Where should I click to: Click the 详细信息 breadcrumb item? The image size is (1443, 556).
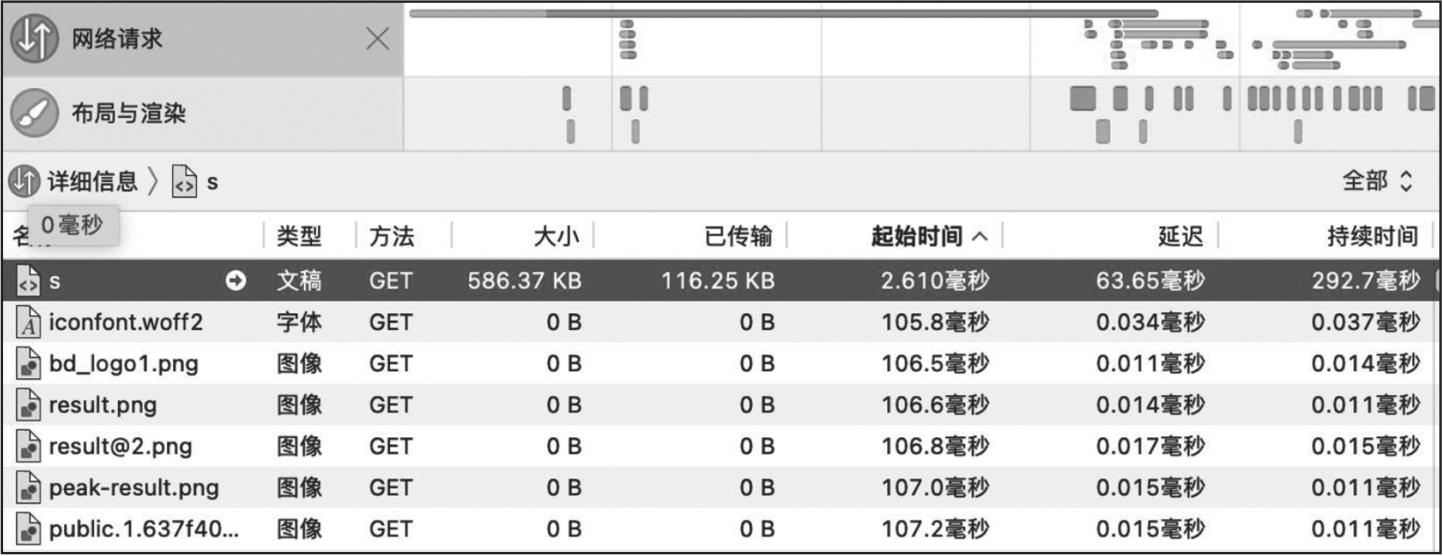pos(91,182)
